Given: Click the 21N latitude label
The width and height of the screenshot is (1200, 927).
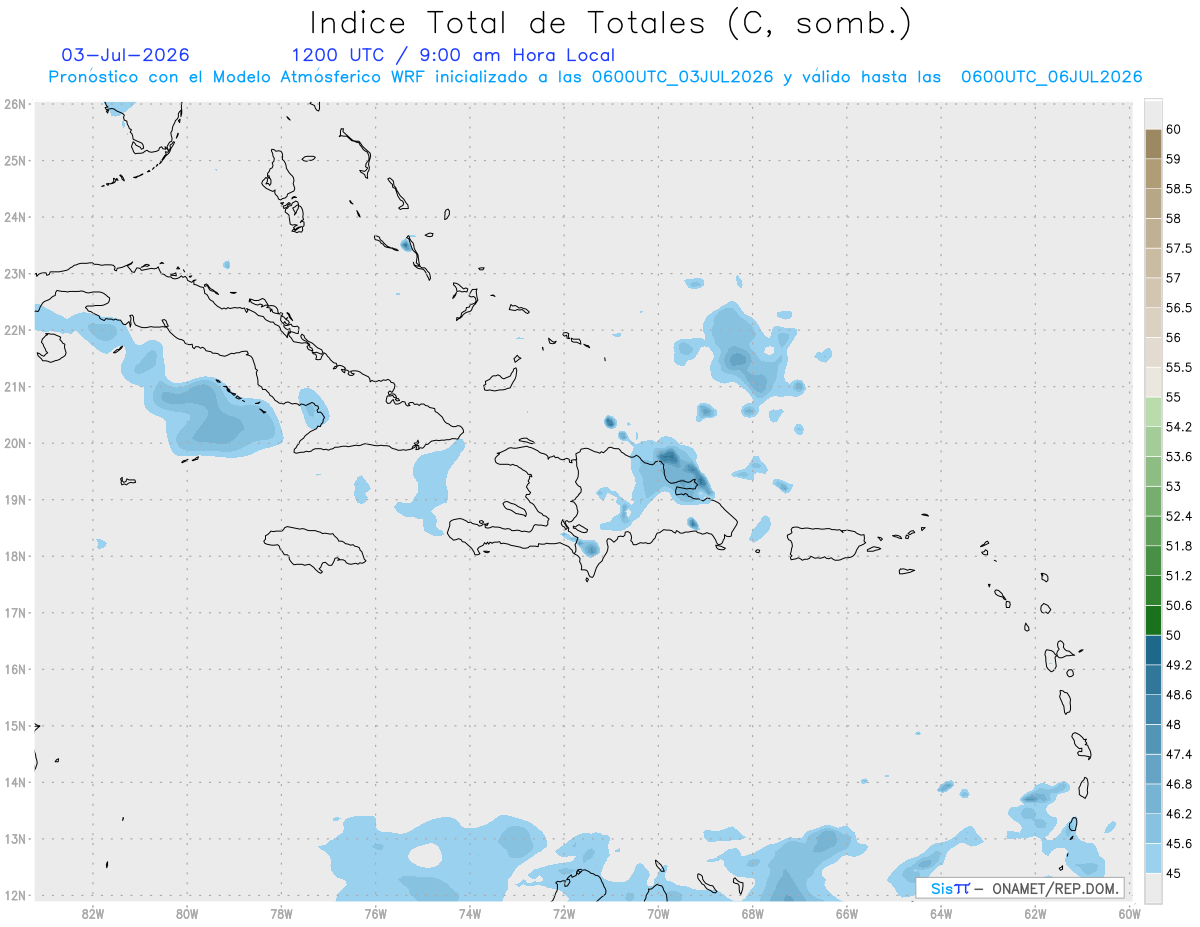Looking at the screenshot, I should tap(15, 387).
